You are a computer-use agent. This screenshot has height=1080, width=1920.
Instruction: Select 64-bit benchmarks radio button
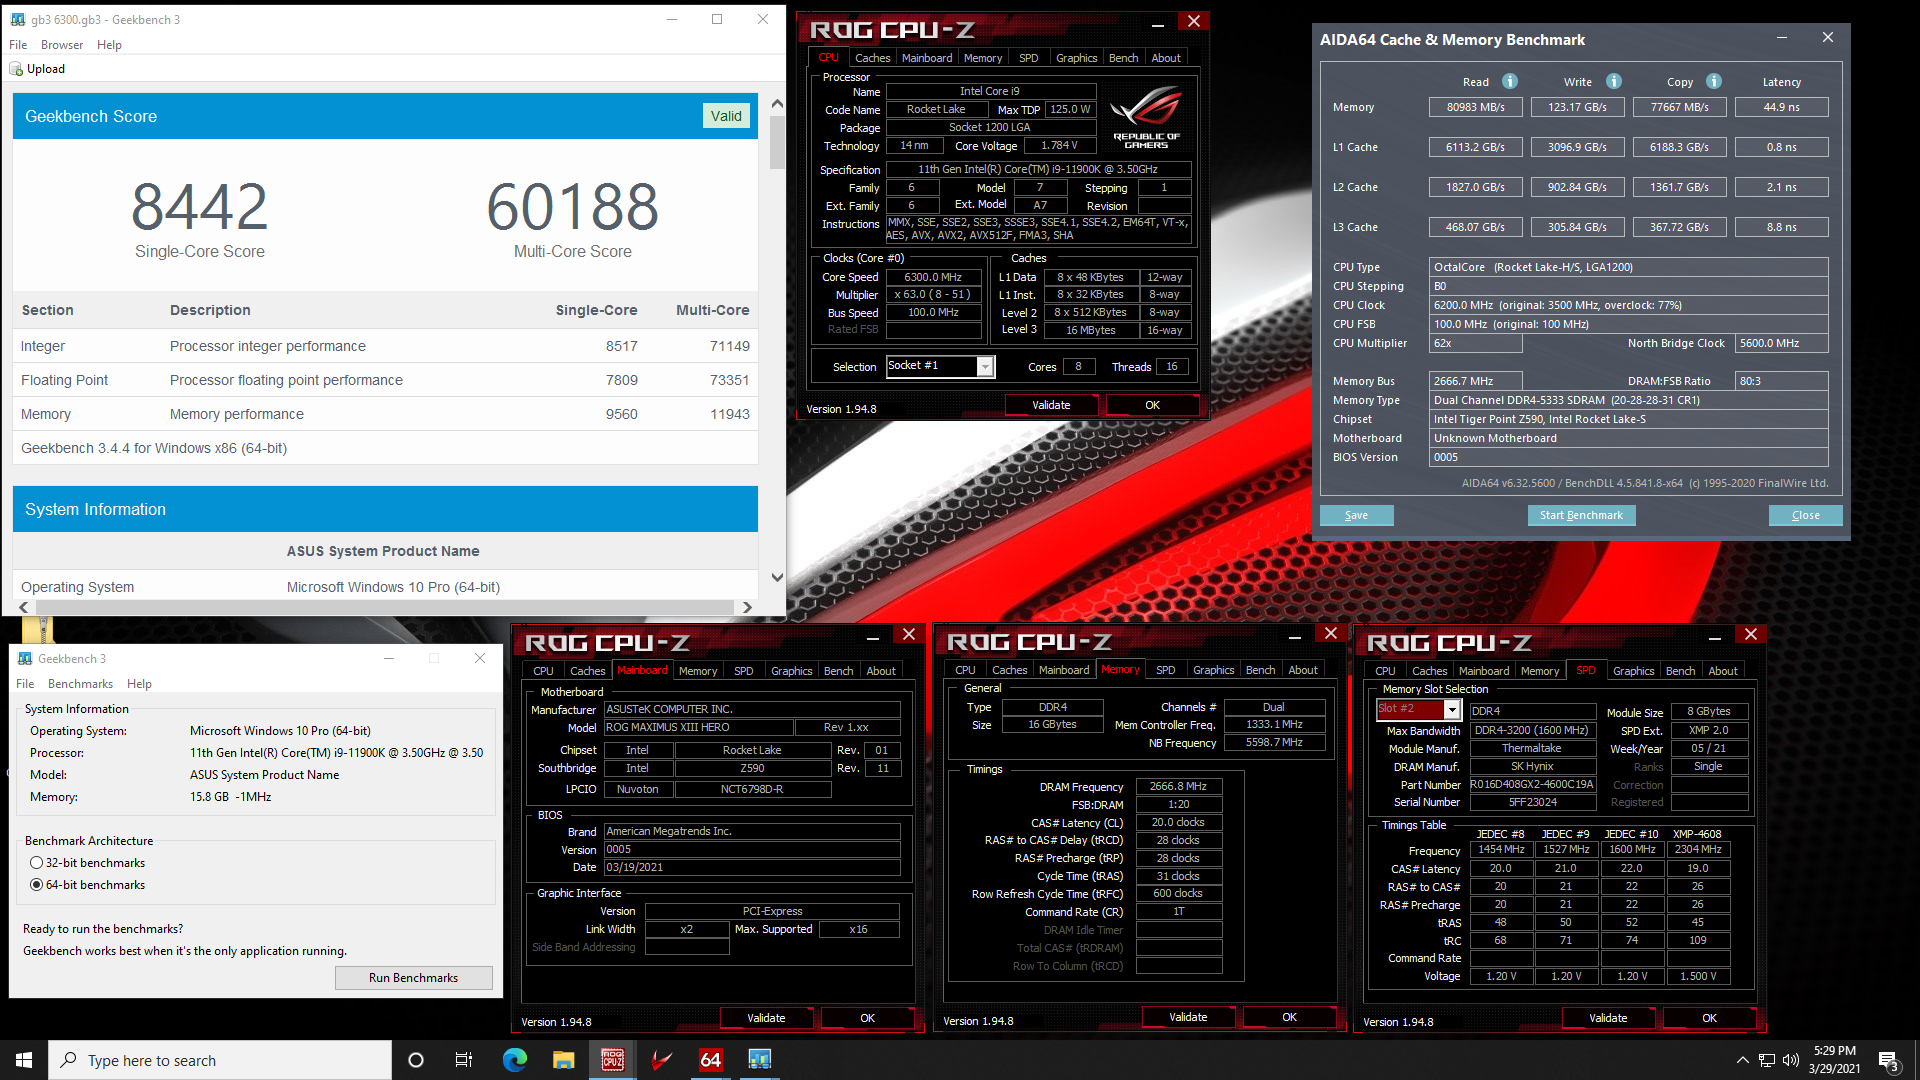tap(37, 885)
